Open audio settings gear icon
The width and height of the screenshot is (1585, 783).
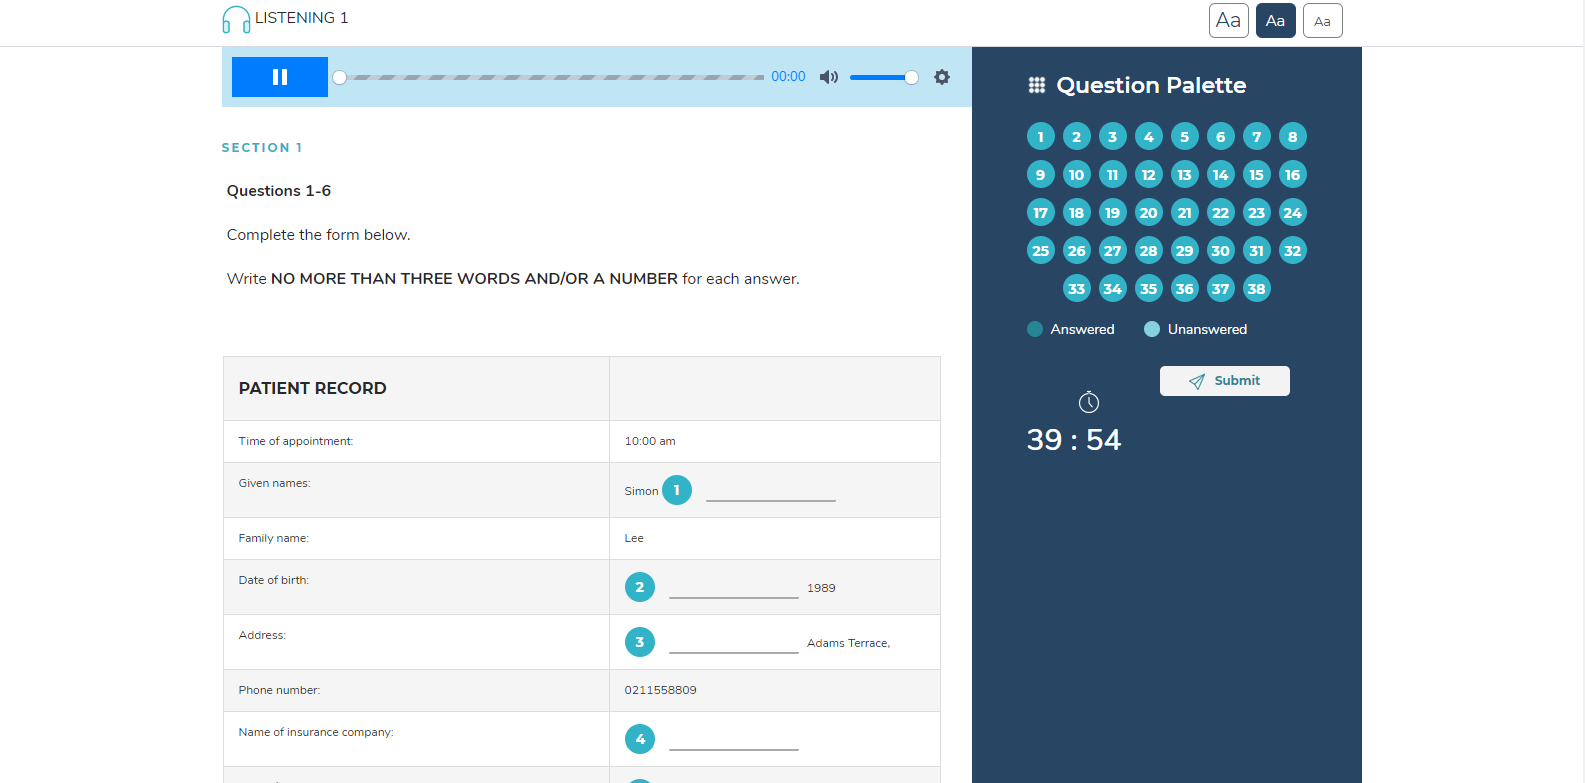click(x=942, y=77)
